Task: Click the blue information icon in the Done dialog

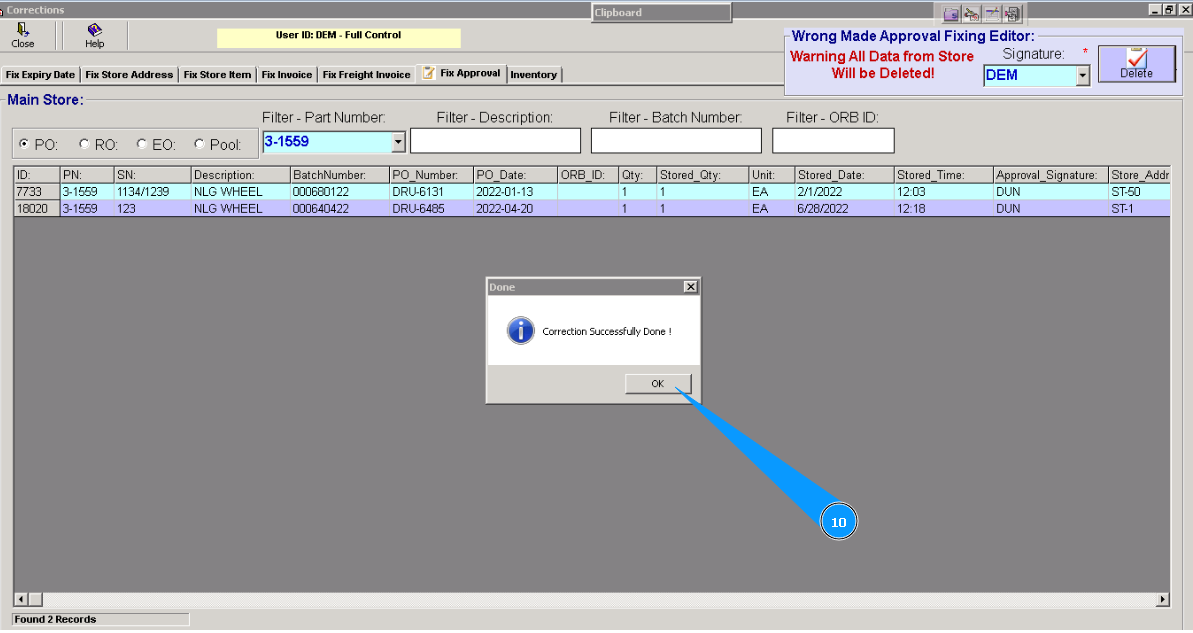Action: click(520, 331)
